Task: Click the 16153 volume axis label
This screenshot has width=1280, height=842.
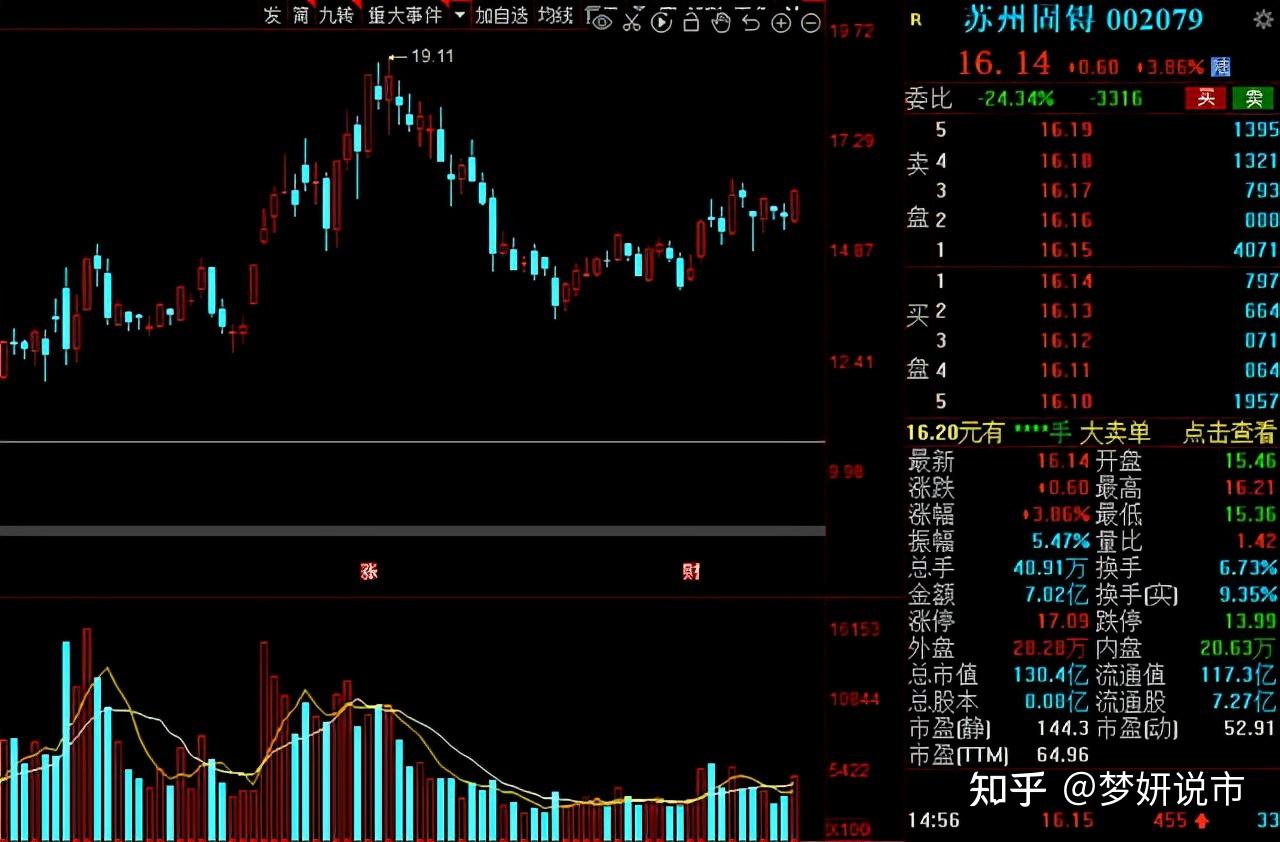Action: pos(855,629)
